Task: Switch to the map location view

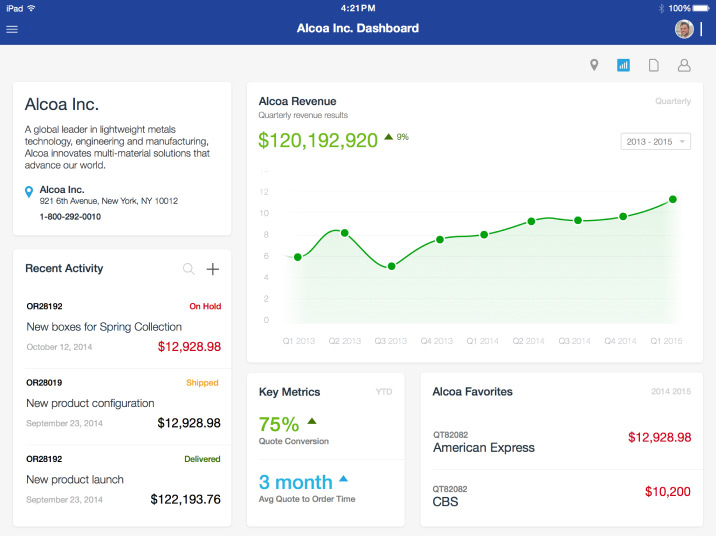Action: tap(594, 65)
